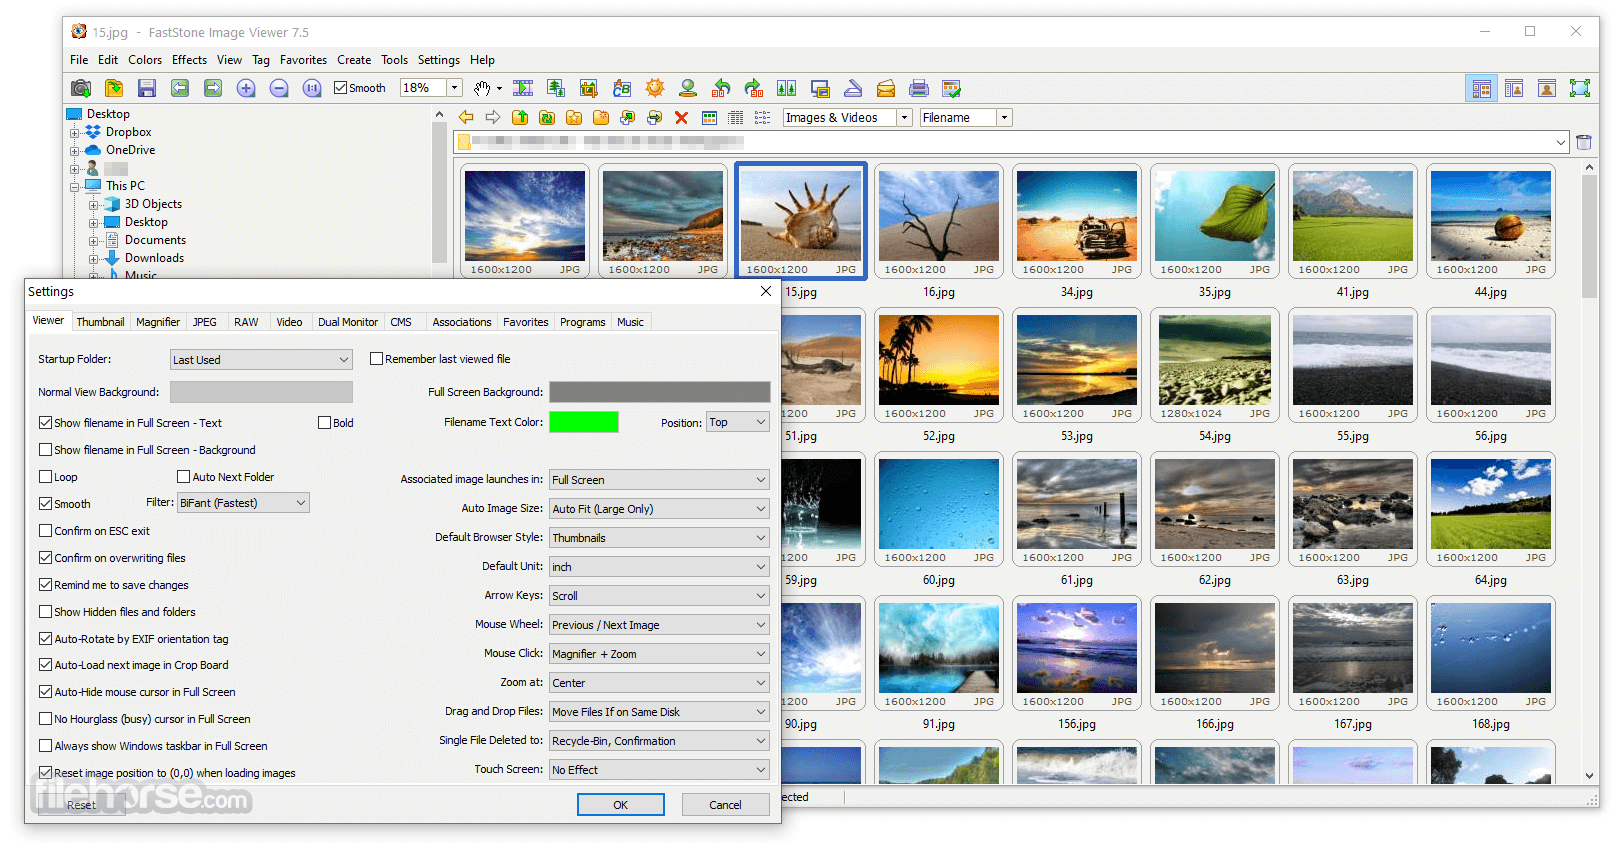Open the Images & Videos filter dropdown
The image size is (1619, 844).
point(847,118)
